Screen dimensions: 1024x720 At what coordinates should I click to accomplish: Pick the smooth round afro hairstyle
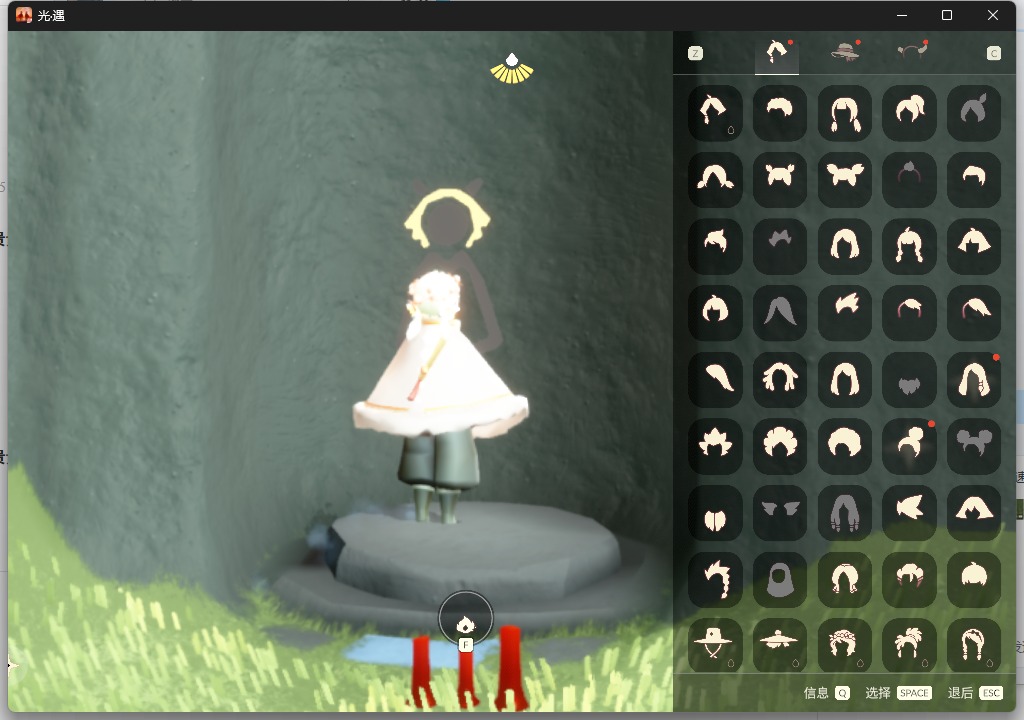click(x=844, y=446)
